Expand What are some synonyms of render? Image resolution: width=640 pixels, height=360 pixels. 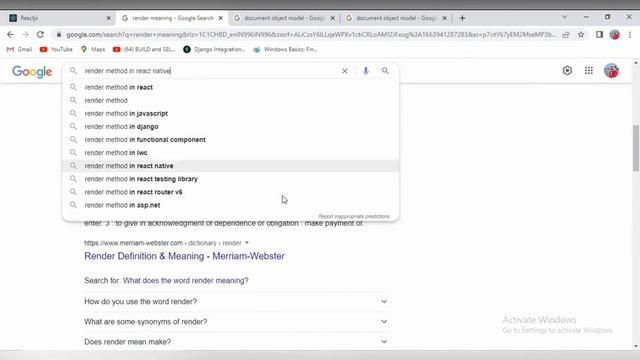point(236,322)
